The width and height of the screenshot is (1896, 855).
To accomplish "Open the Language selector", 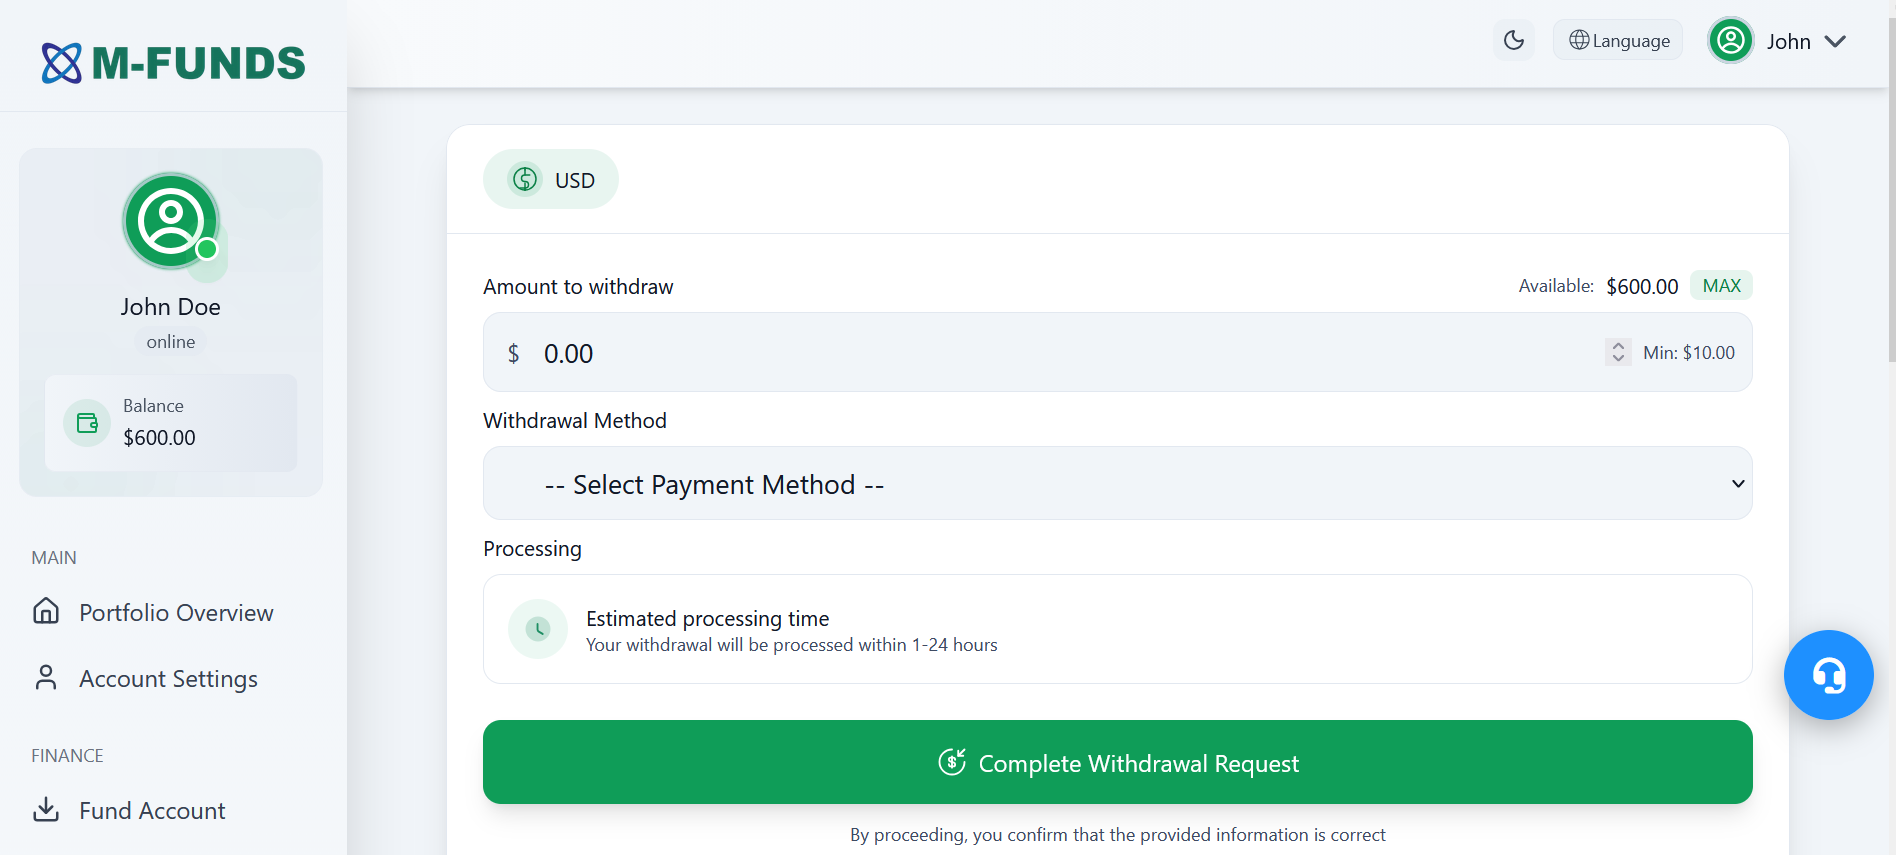I will [1618, 40].
